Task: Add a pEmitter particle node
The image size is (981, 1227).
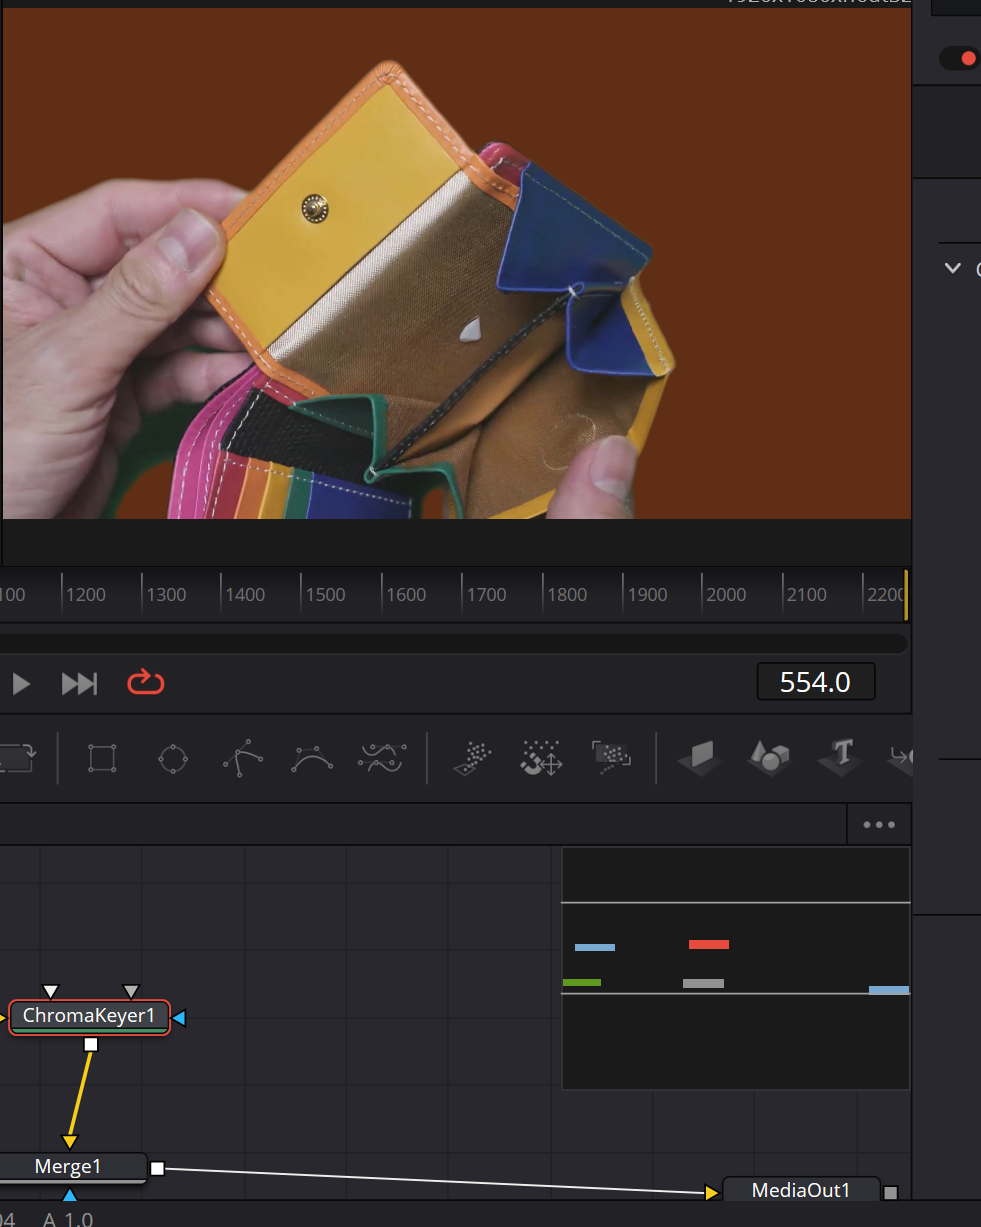Action: (x=472, y=758)
